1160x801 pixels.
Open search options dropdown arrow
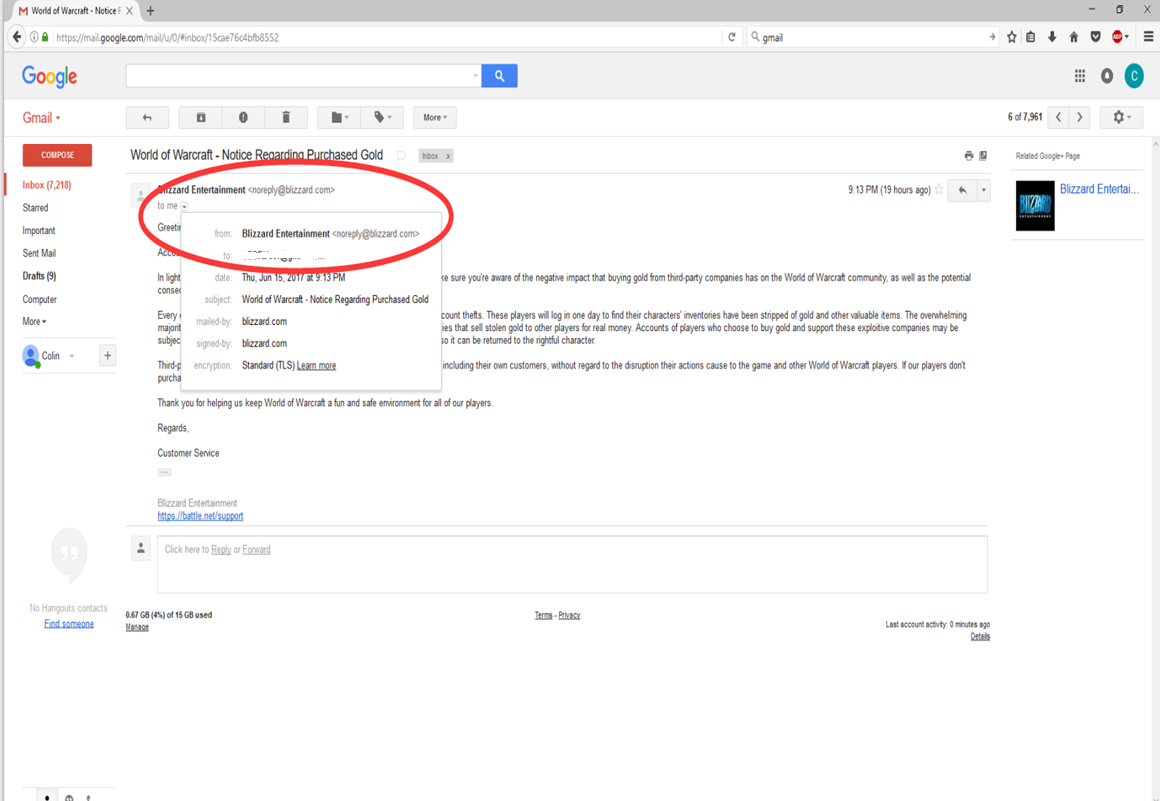point(476,75)
